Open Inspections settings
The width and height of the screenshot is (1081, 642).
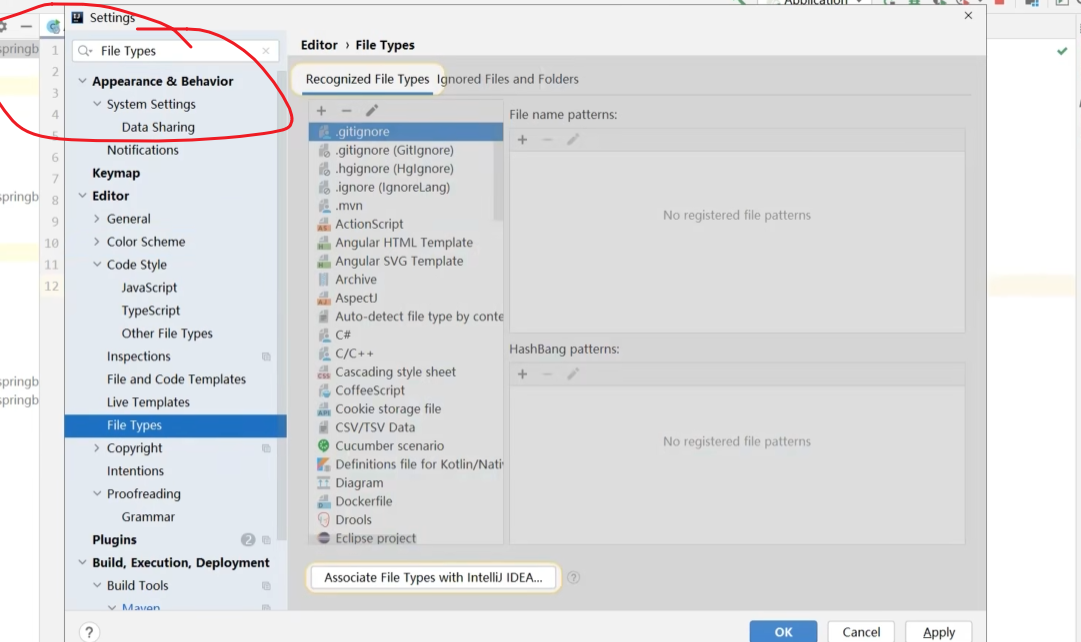pyautogui.click(x=139, y=357)
